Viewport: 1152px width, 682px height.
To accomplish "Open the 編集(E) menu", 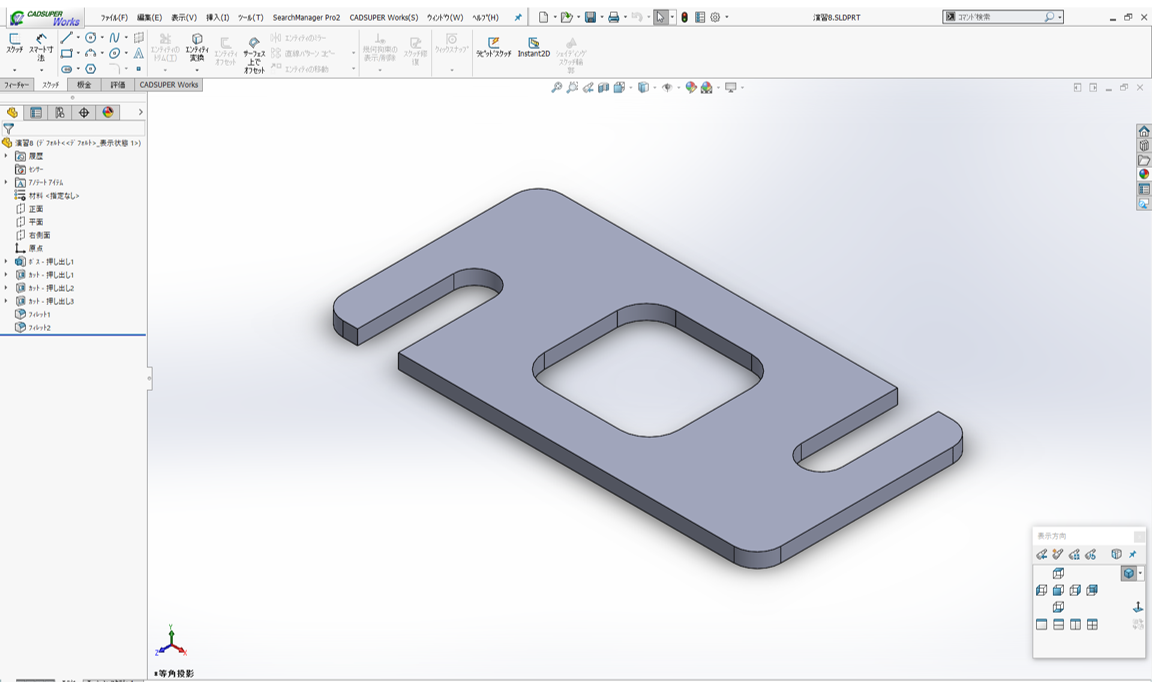I will [x=149, y=18].
